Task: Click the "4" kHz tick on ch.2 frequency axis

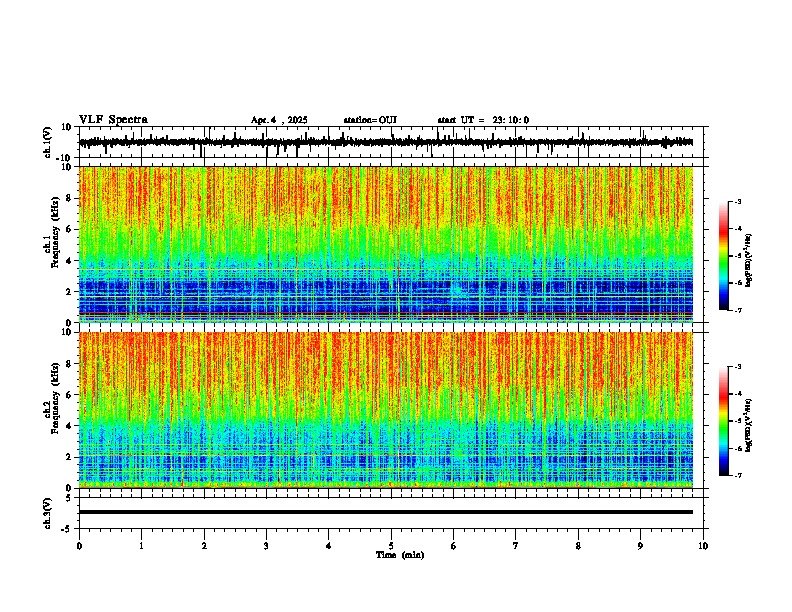Action: pos(70,426)
